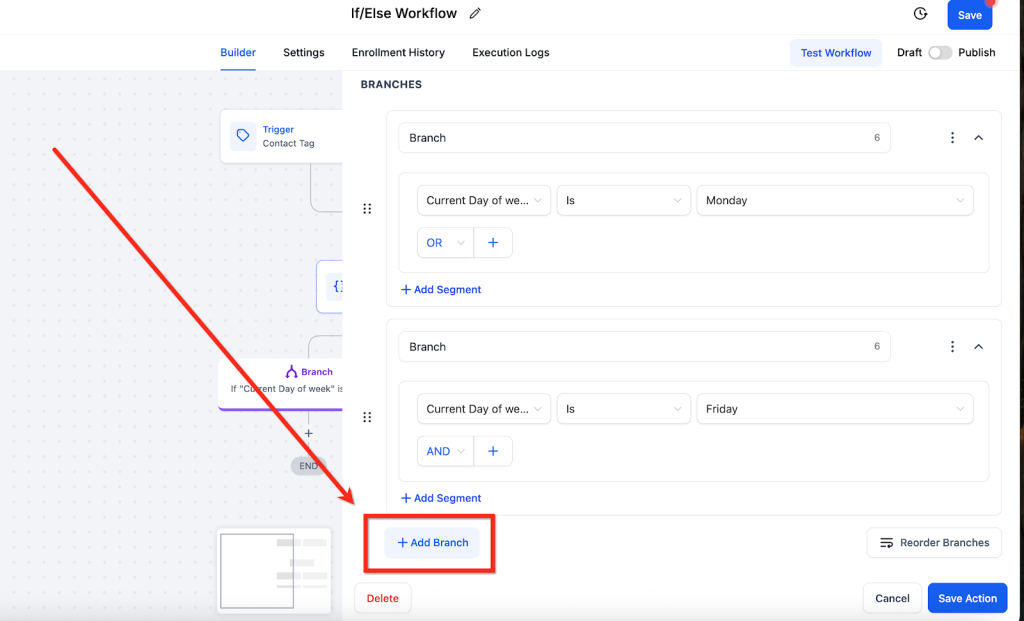Open the OR operator dropdown

pyautogui.click(x=446, y=243)
